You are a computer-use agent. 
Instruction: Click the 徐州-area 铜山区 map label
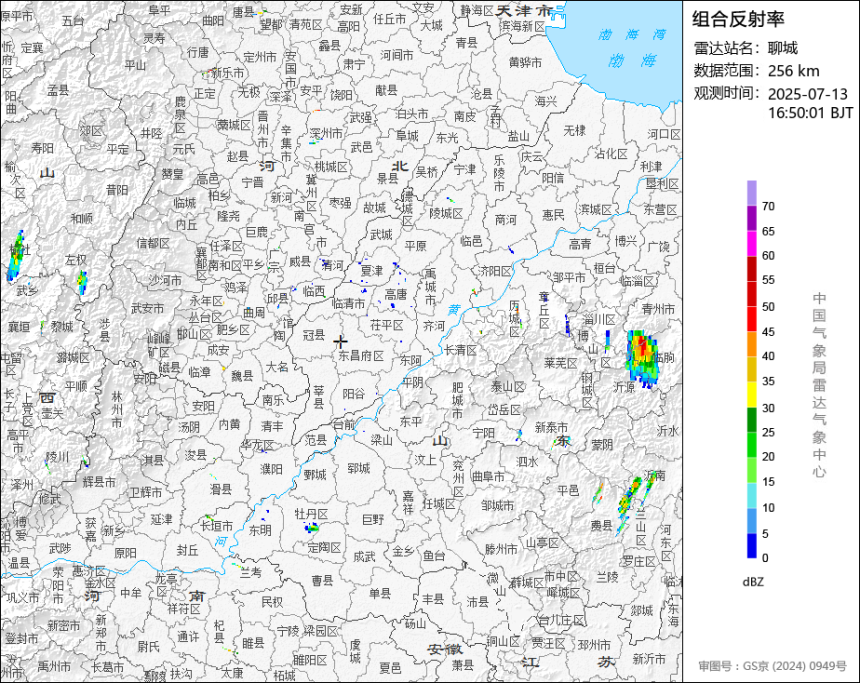click(x=503, y=641)
